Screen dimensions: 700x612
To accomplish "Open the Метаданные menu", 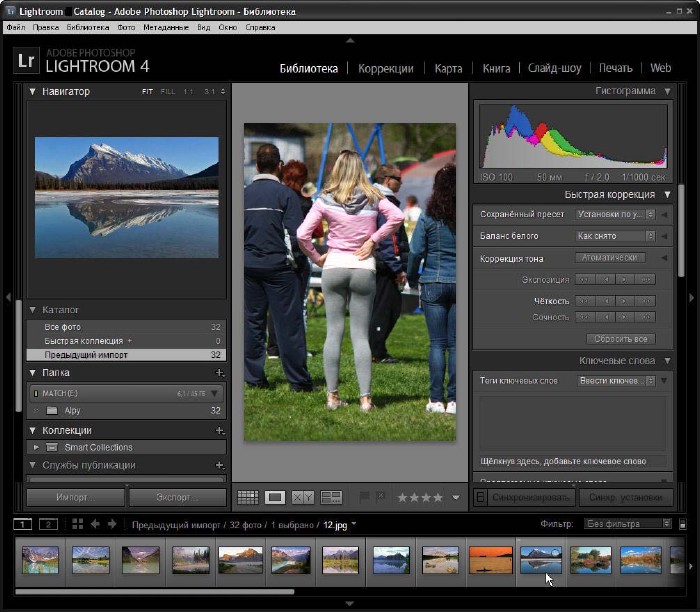I will 164,27.
